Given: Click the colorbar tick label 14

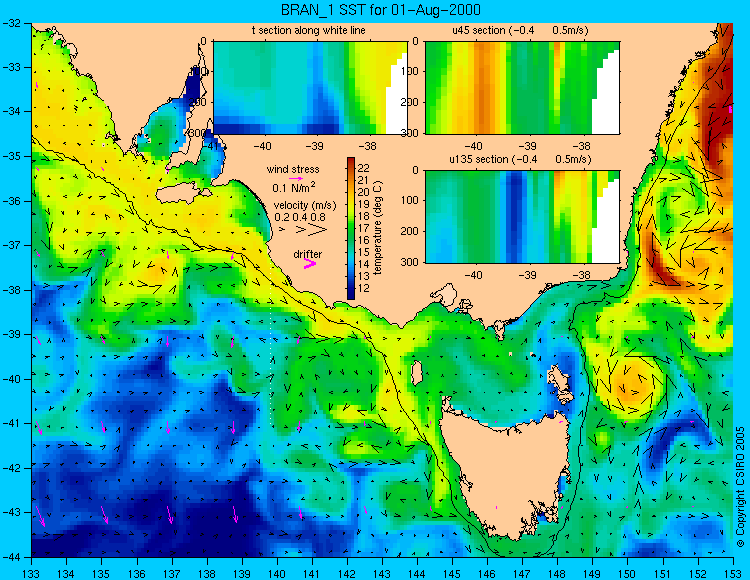Looking at the screenshot, I should [x=364, y=264].
